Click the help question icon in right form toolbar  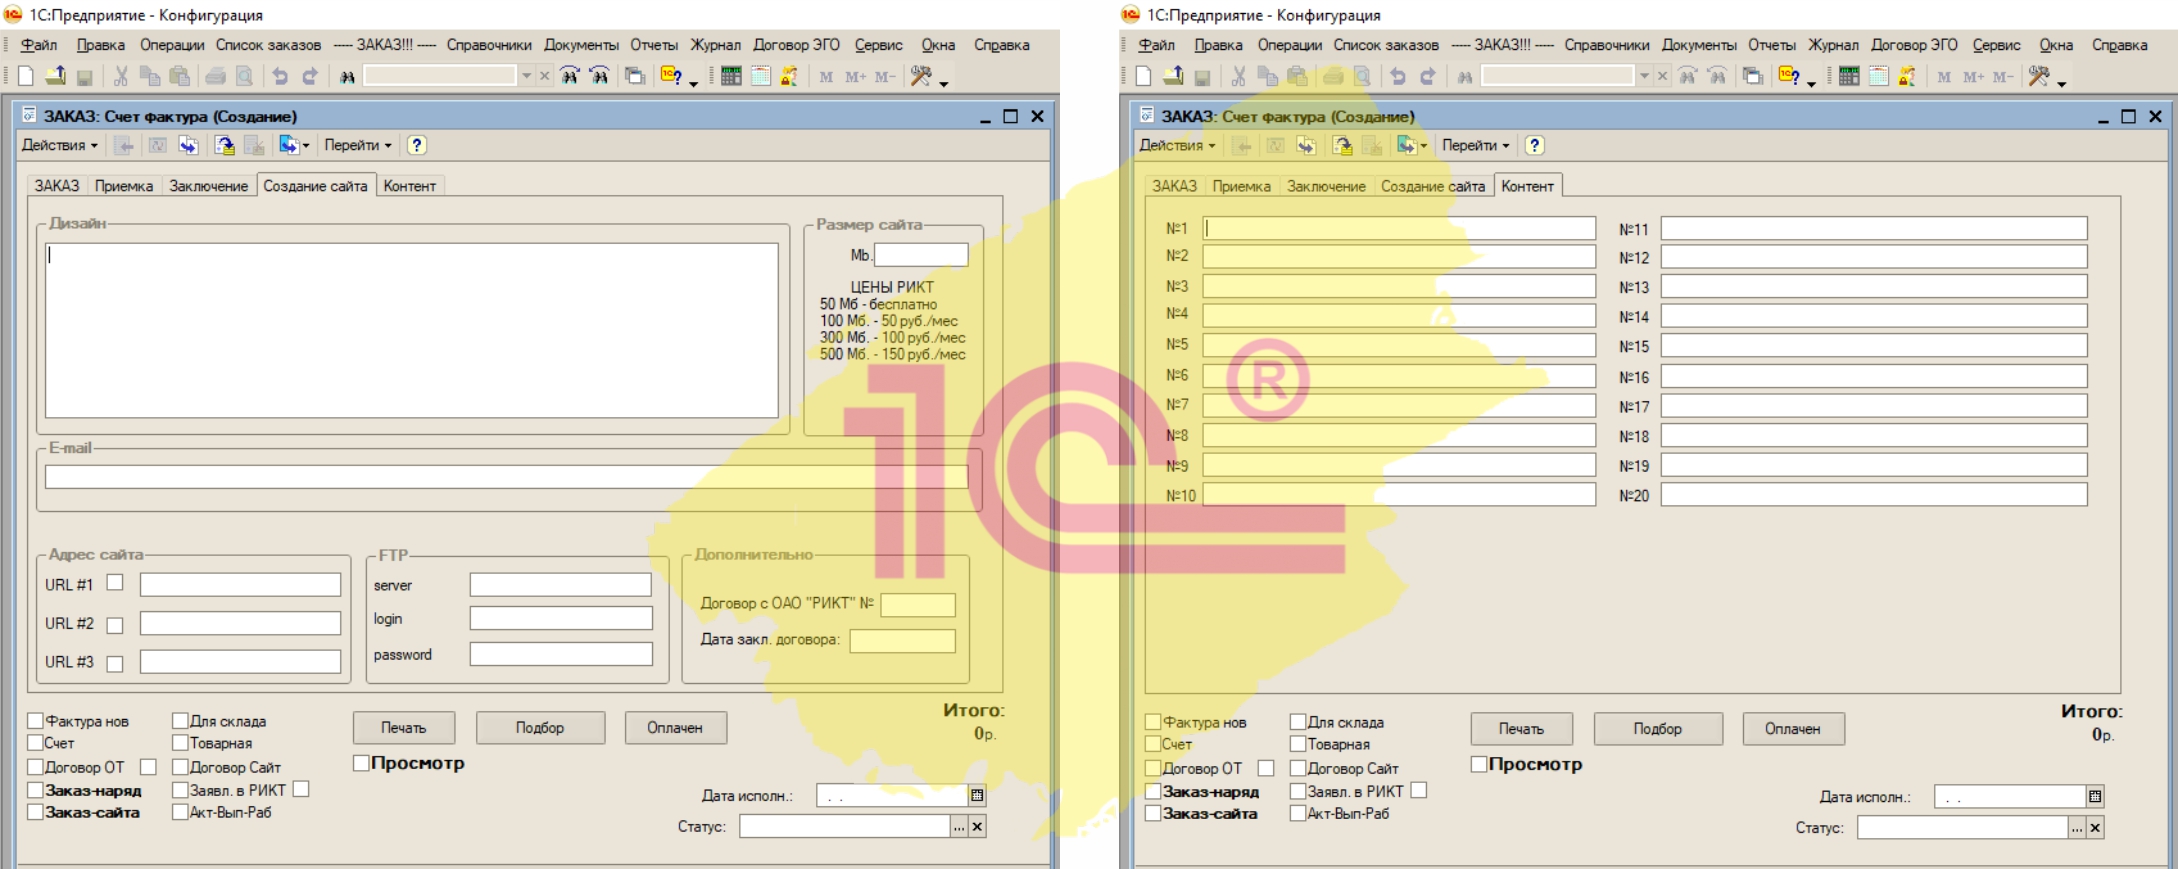point(1534,145)
